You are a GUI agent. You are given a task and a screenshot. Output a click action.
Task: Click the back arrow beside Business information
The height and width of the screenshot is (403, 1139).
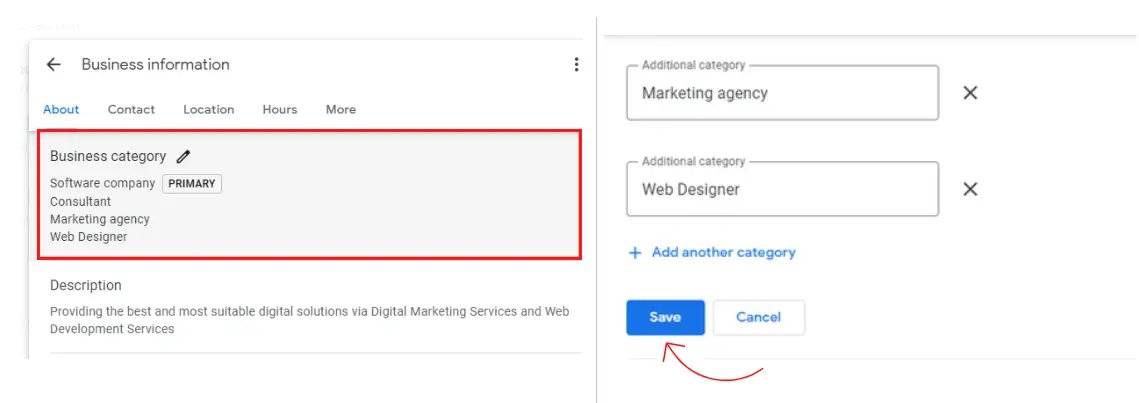[54, 65]
